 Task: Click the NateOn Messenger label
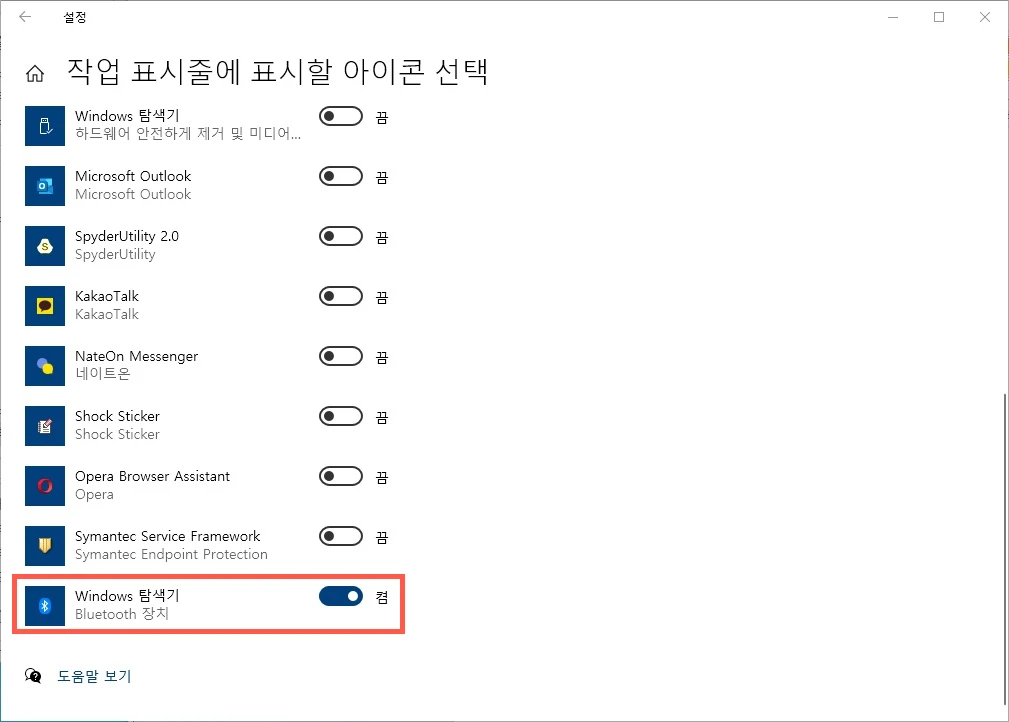[x=136, y=356]
